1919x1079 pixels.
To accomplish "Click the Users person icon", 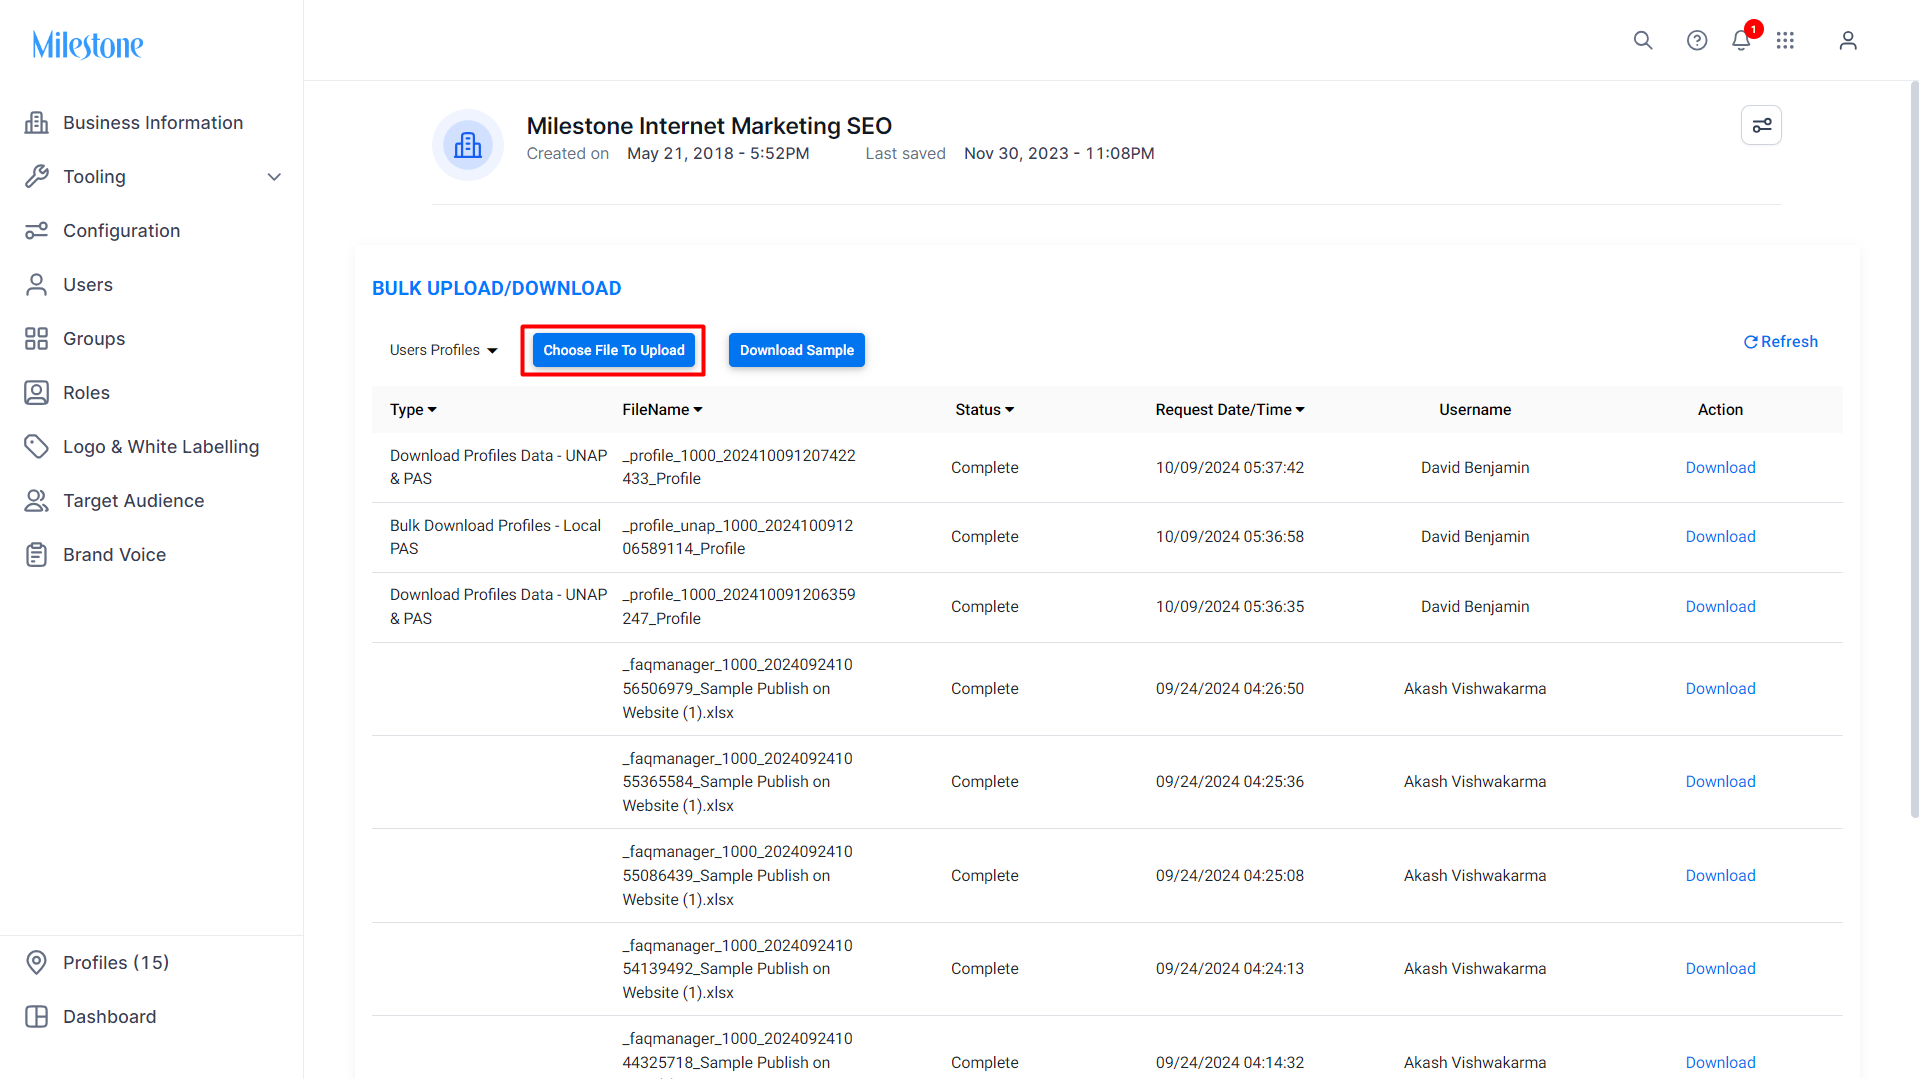I will (37, 284).
